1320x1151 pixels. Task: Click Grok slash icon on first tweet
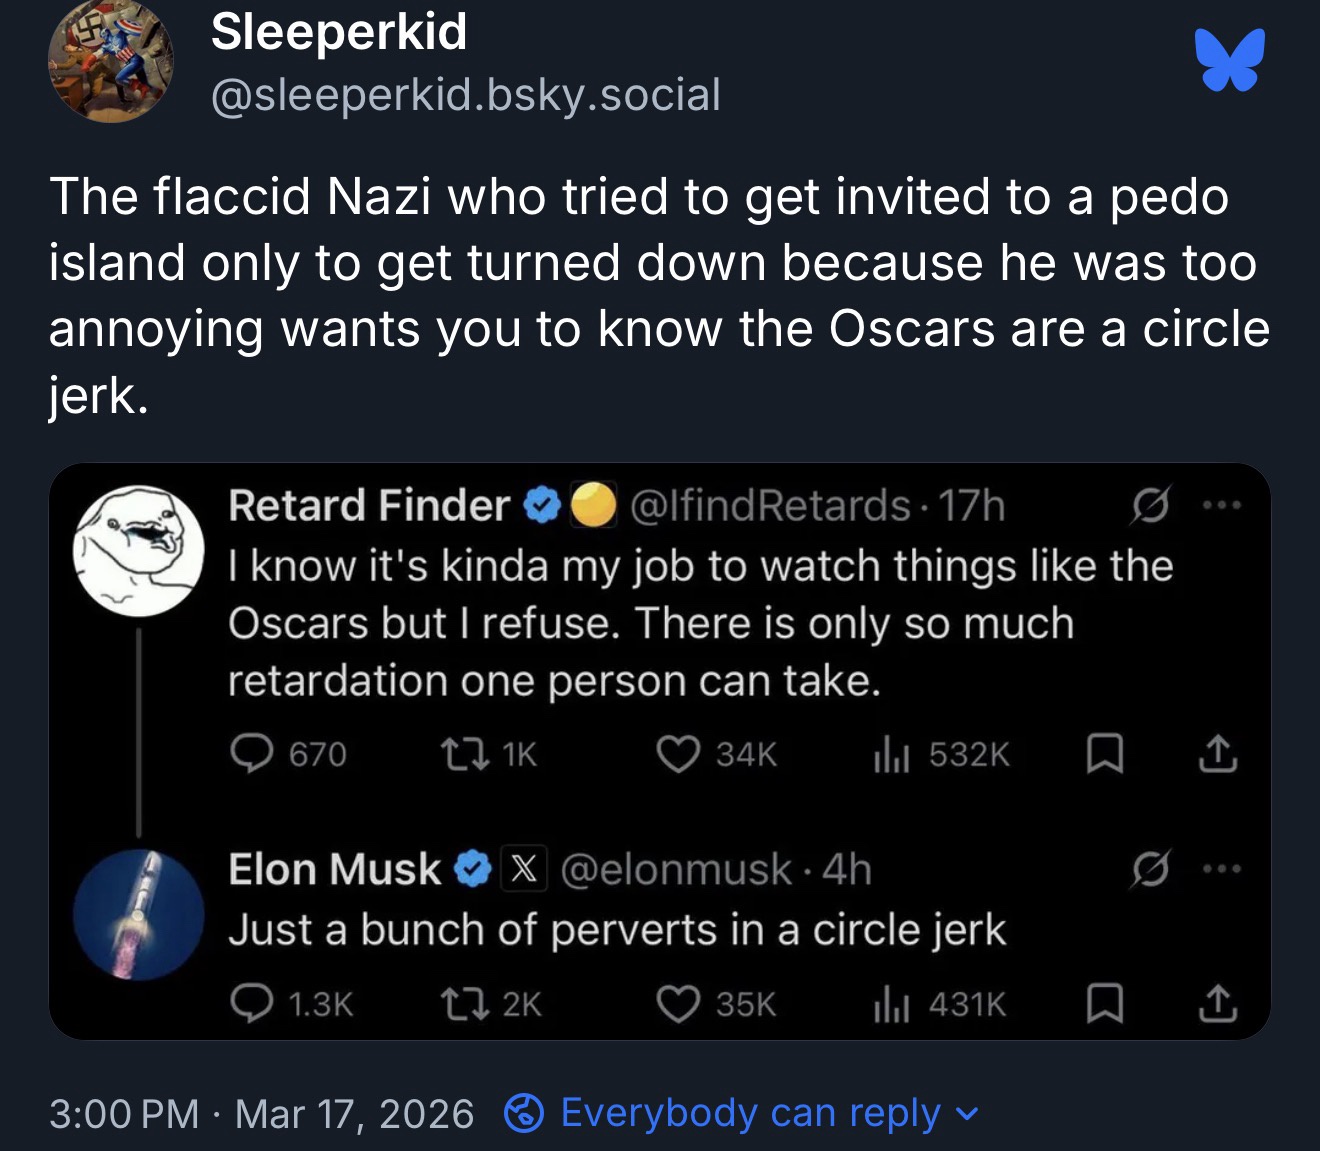coord(1149,506)
